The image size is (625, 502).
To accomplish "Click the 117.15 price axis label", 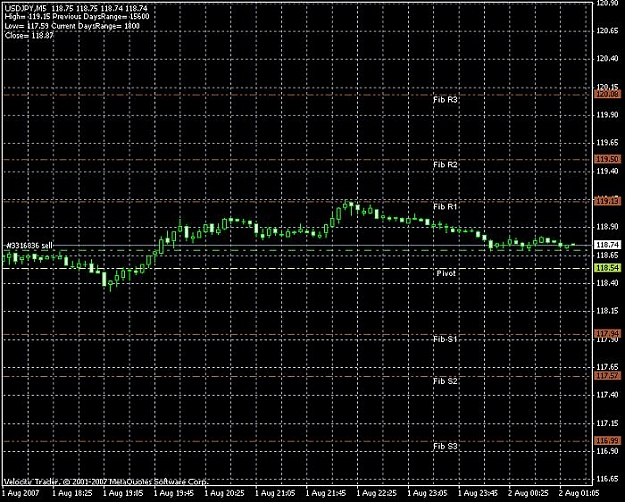I will coord(607,423).
